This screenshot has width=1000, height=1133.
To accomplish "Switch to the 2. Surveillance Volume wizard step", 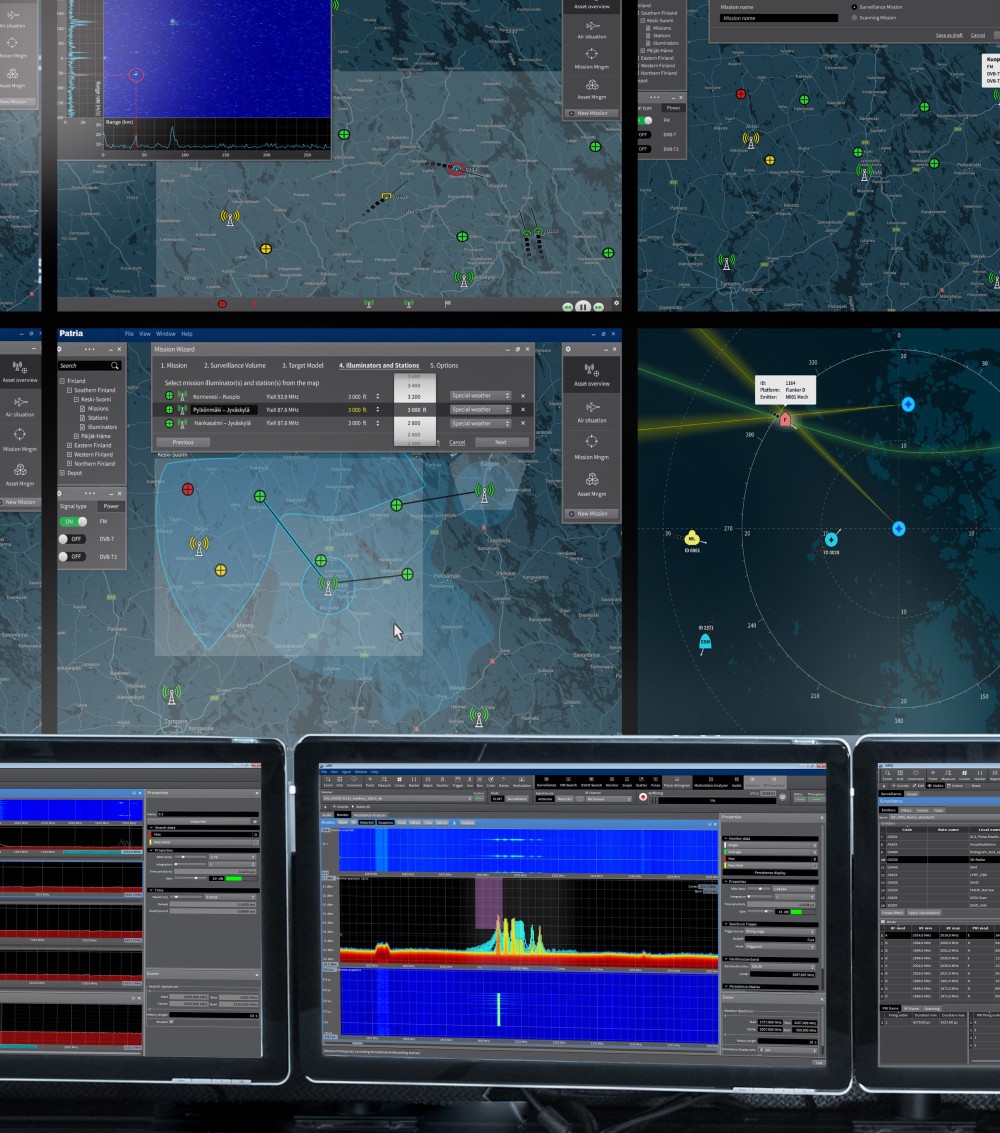I will [235, 366].
